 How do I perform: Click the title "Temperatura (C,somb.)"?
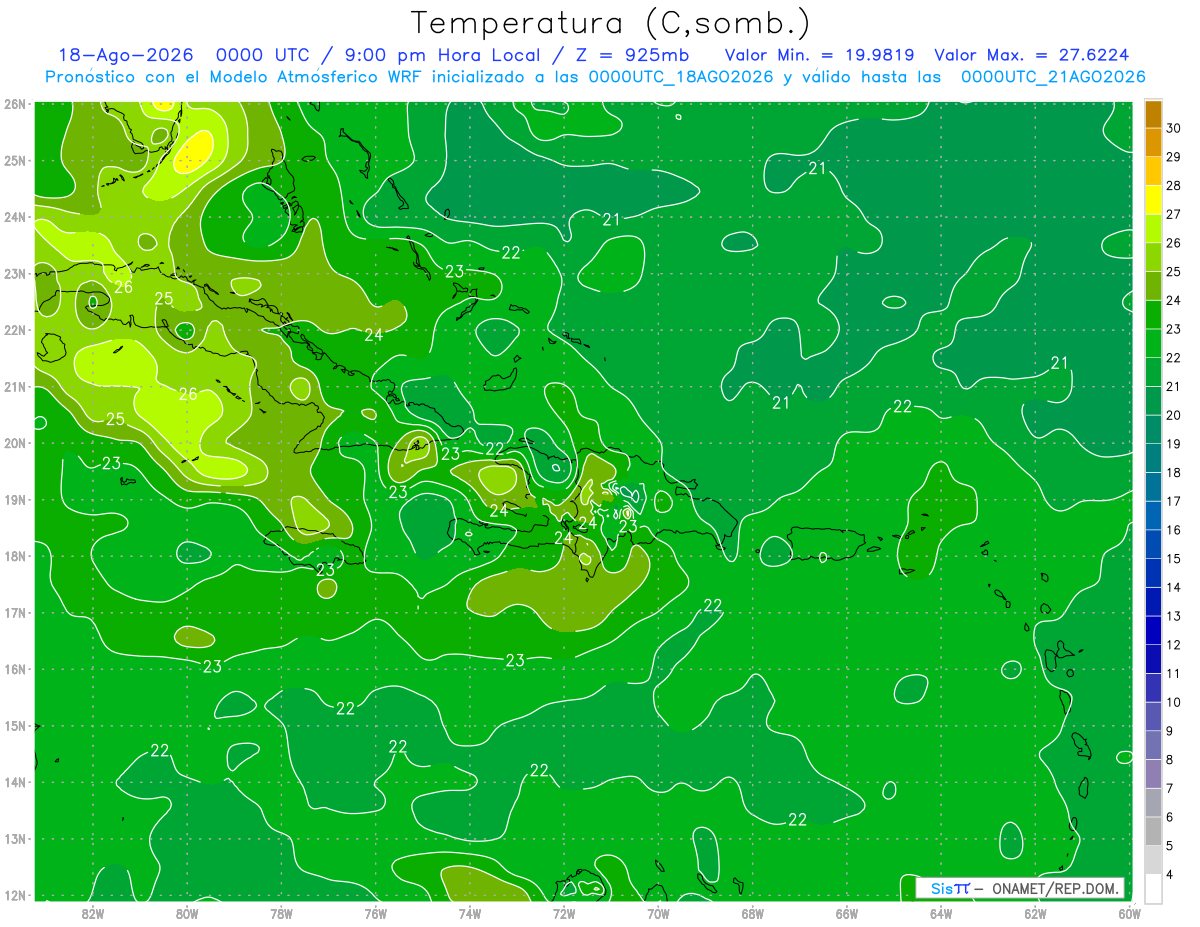click(x=609, y=24)
